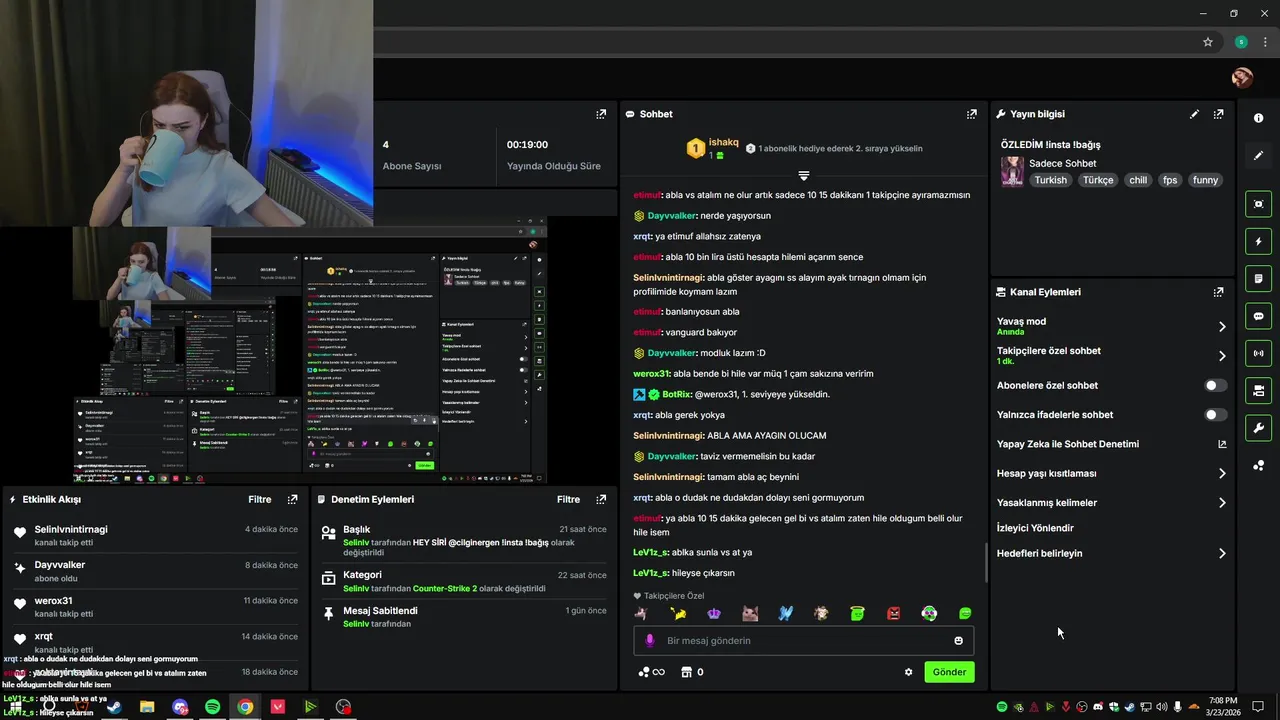Insert the green smiling emote
The height and width of the screenshot is (720, 1280).
pyautogui.click(x=965, y=613)
